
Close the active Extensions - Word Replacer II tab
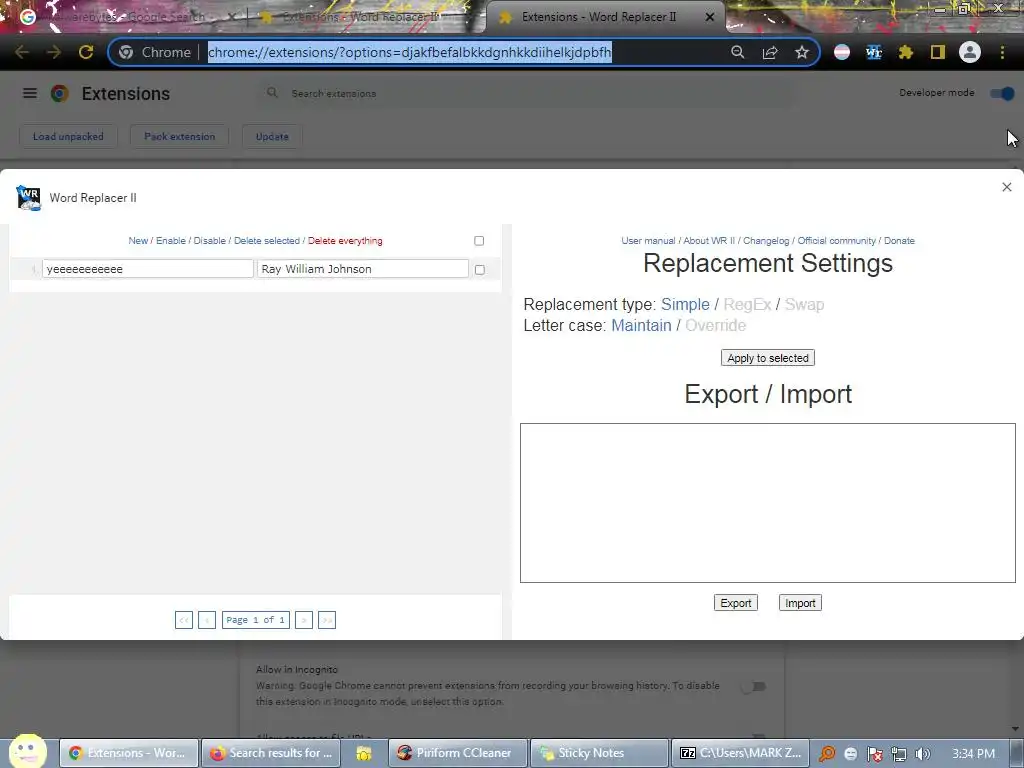pos(710,17)
